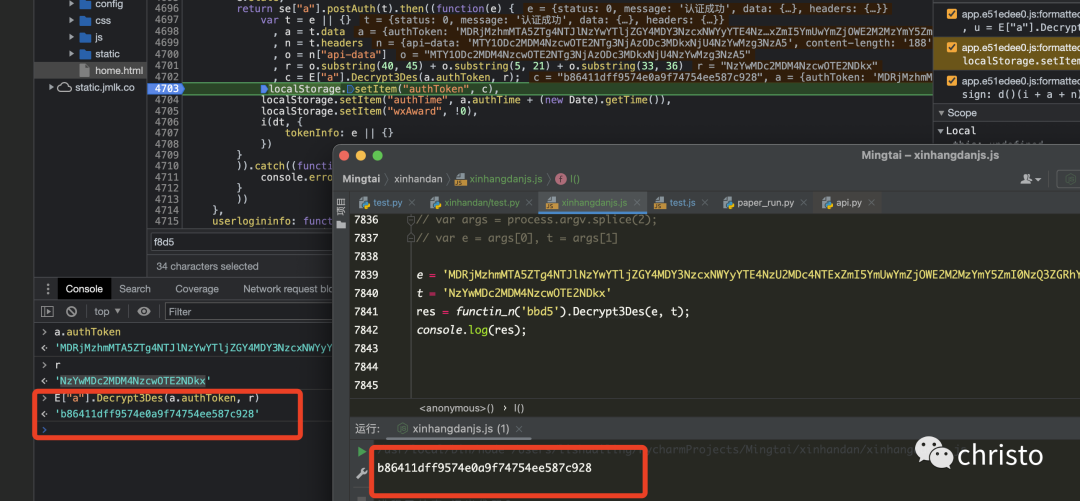
Task: Click the static.jmlk.co cloud domain icon
Action: coord(65,87)
